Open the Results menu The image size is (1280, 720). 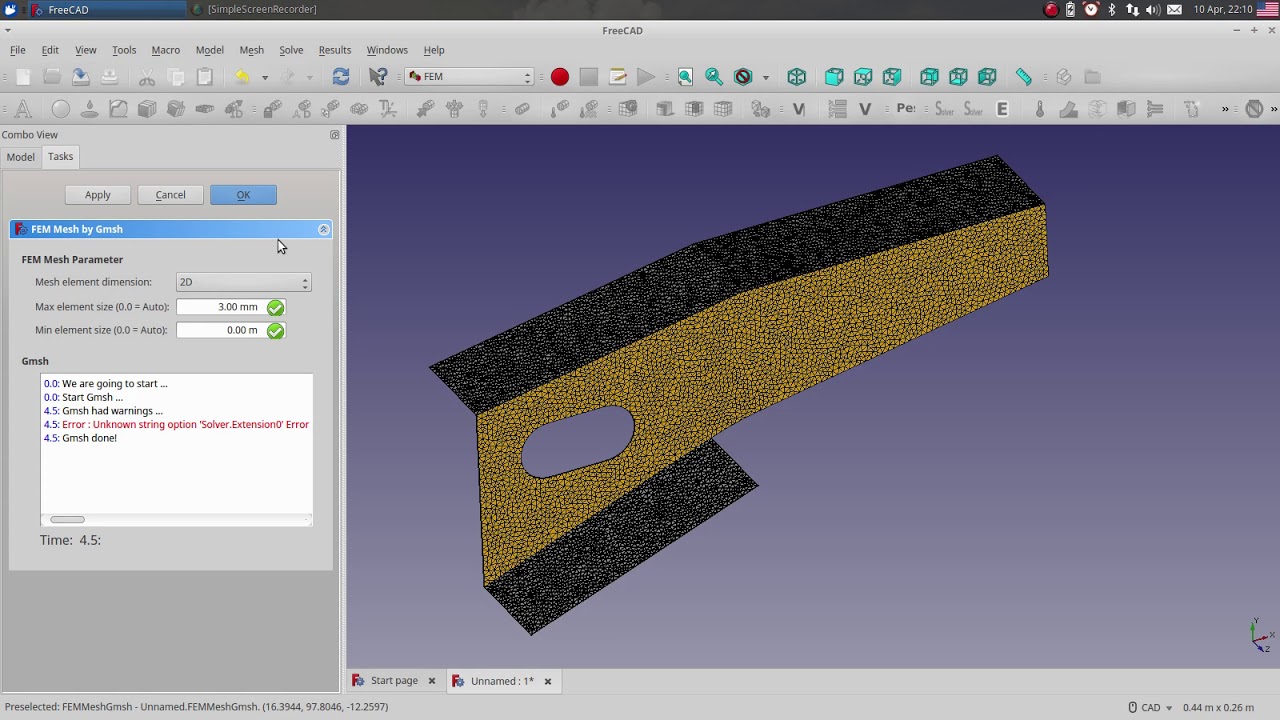coord(335,50)
